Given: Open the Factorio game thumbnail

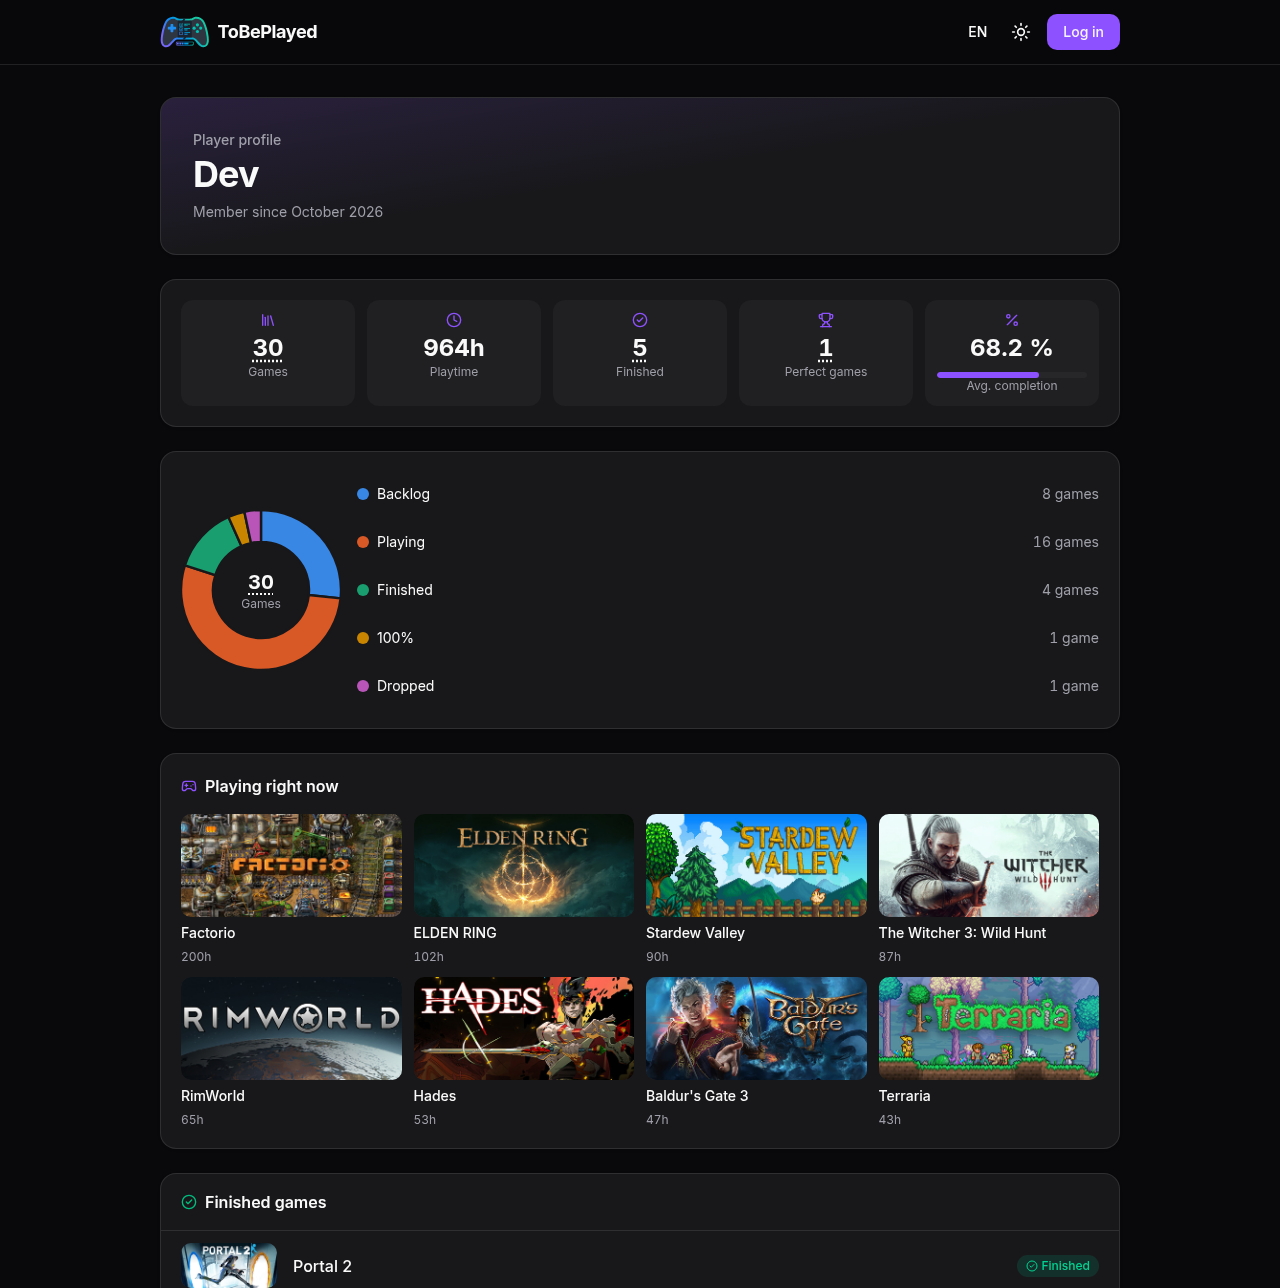Looking at the screenshot, I should click(291, 865).
